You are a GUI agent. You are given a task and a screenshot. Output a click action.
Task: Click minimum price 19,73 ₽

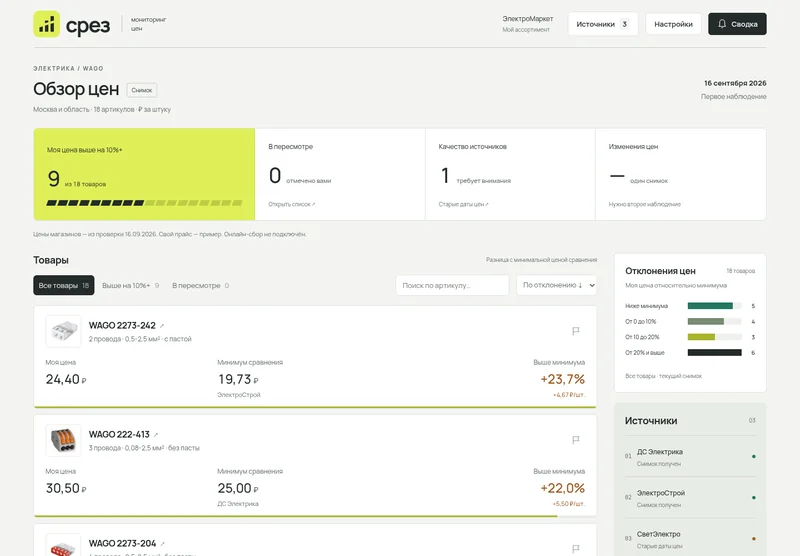tap(238, 380)
